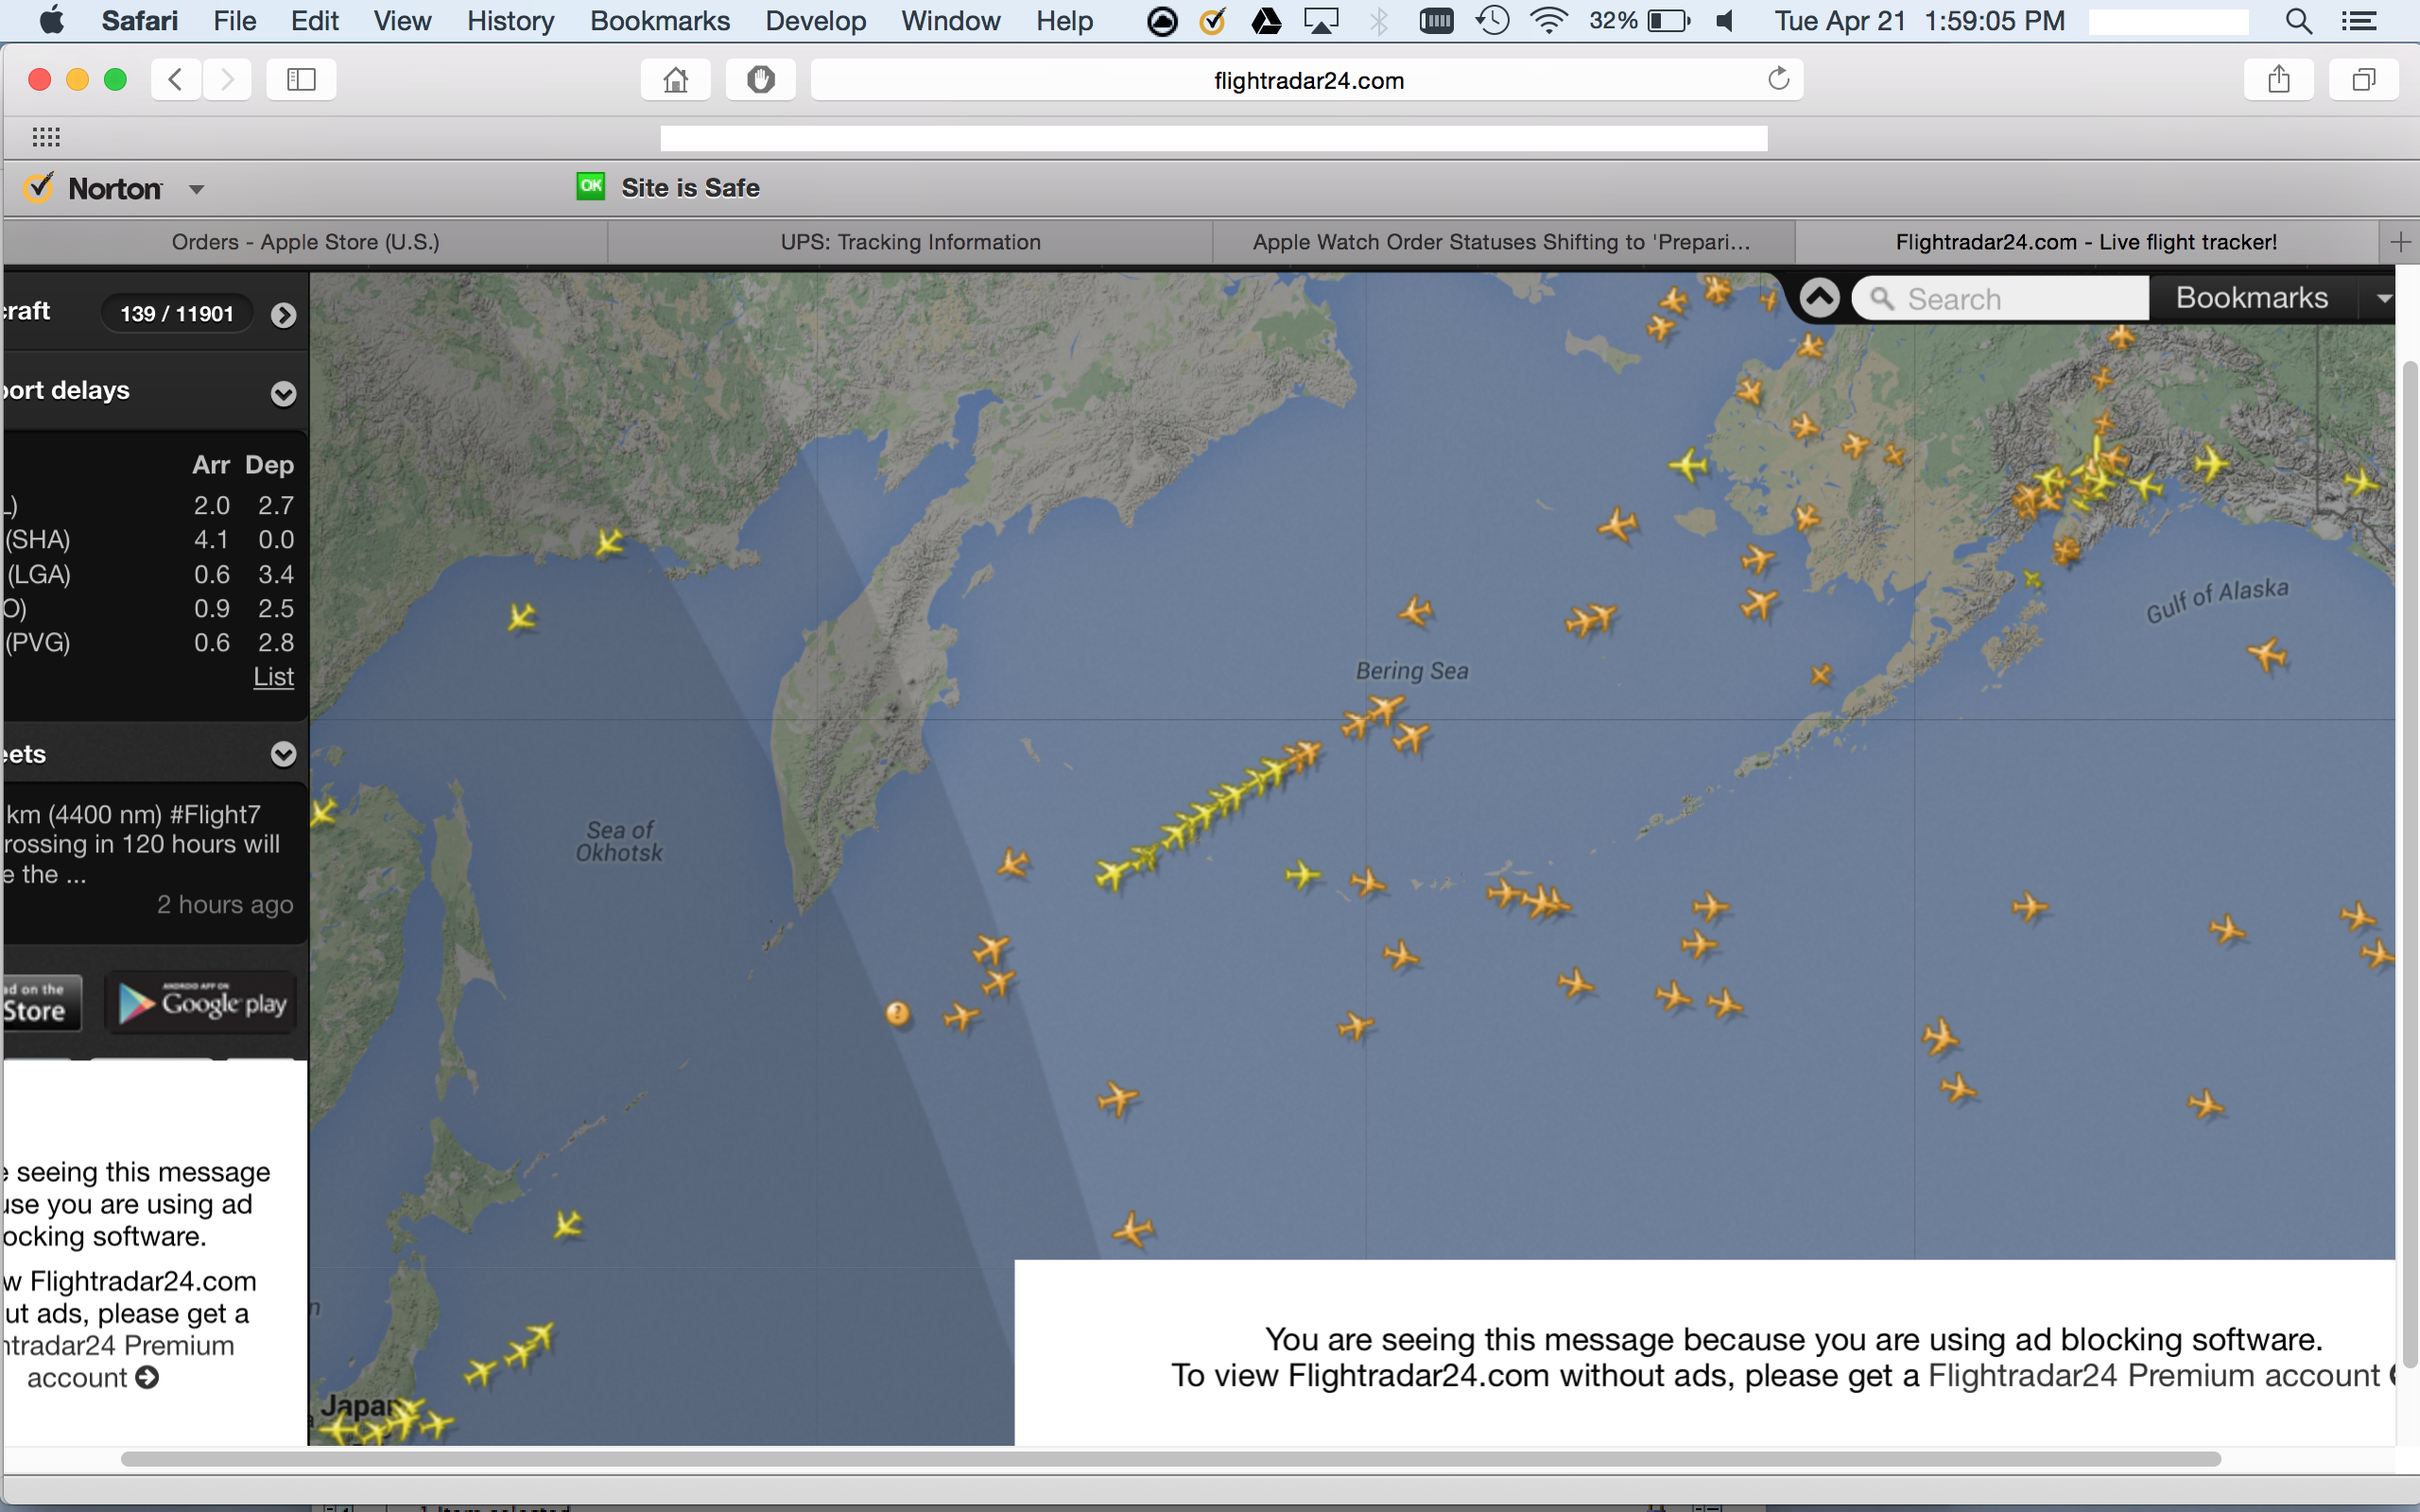Reload the flightradar24 page
Screen dimensions: 2420x1512
pyautogui.click(x=1778, y=79)
